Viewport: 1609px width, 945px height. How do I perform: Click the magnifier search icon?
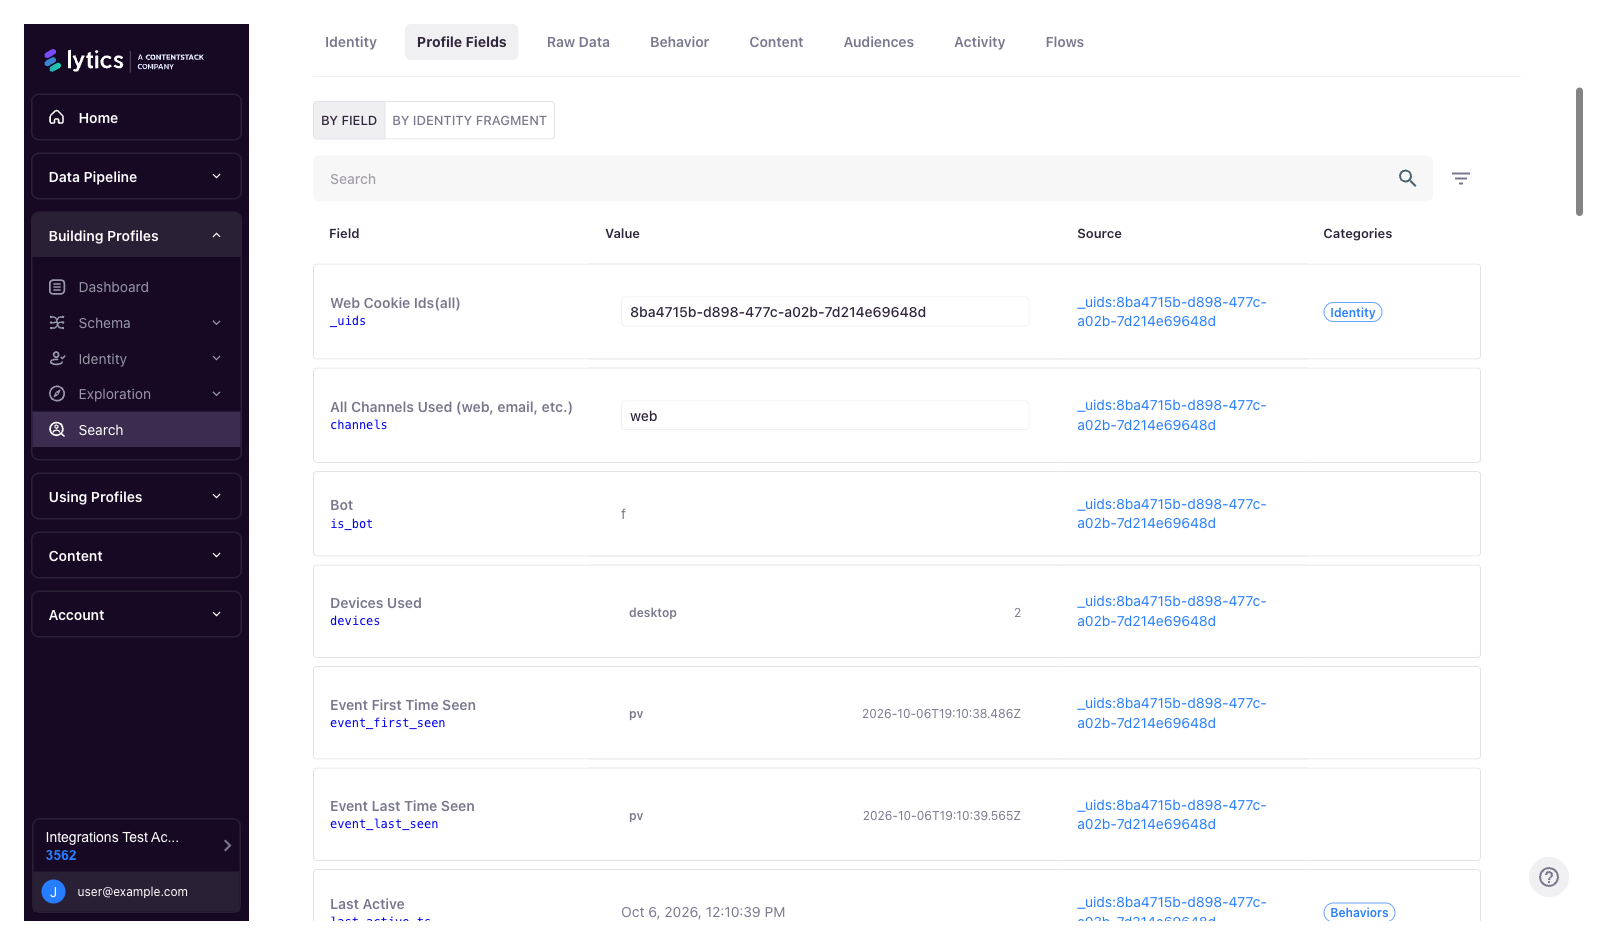[x=1407, y=178]
